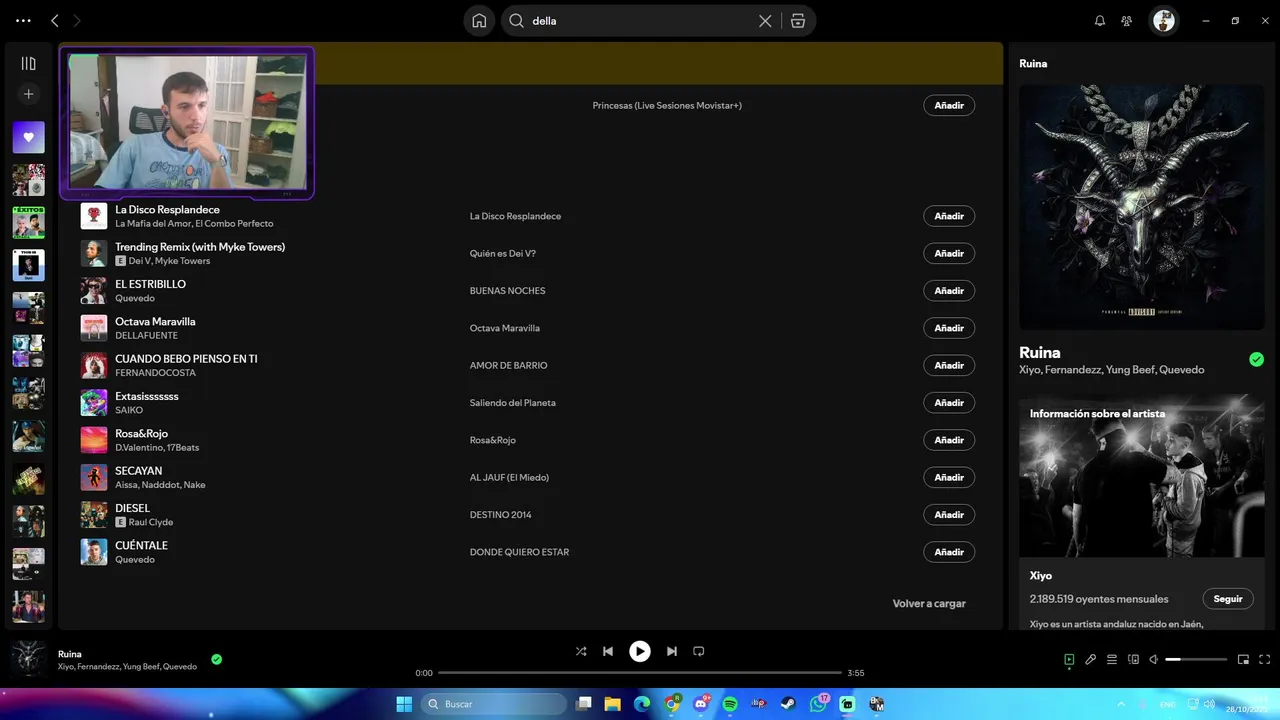The width and height of the screenshot is (1280, 720).
Task: Skip to previous track
Action: click(x=608, y=651)
